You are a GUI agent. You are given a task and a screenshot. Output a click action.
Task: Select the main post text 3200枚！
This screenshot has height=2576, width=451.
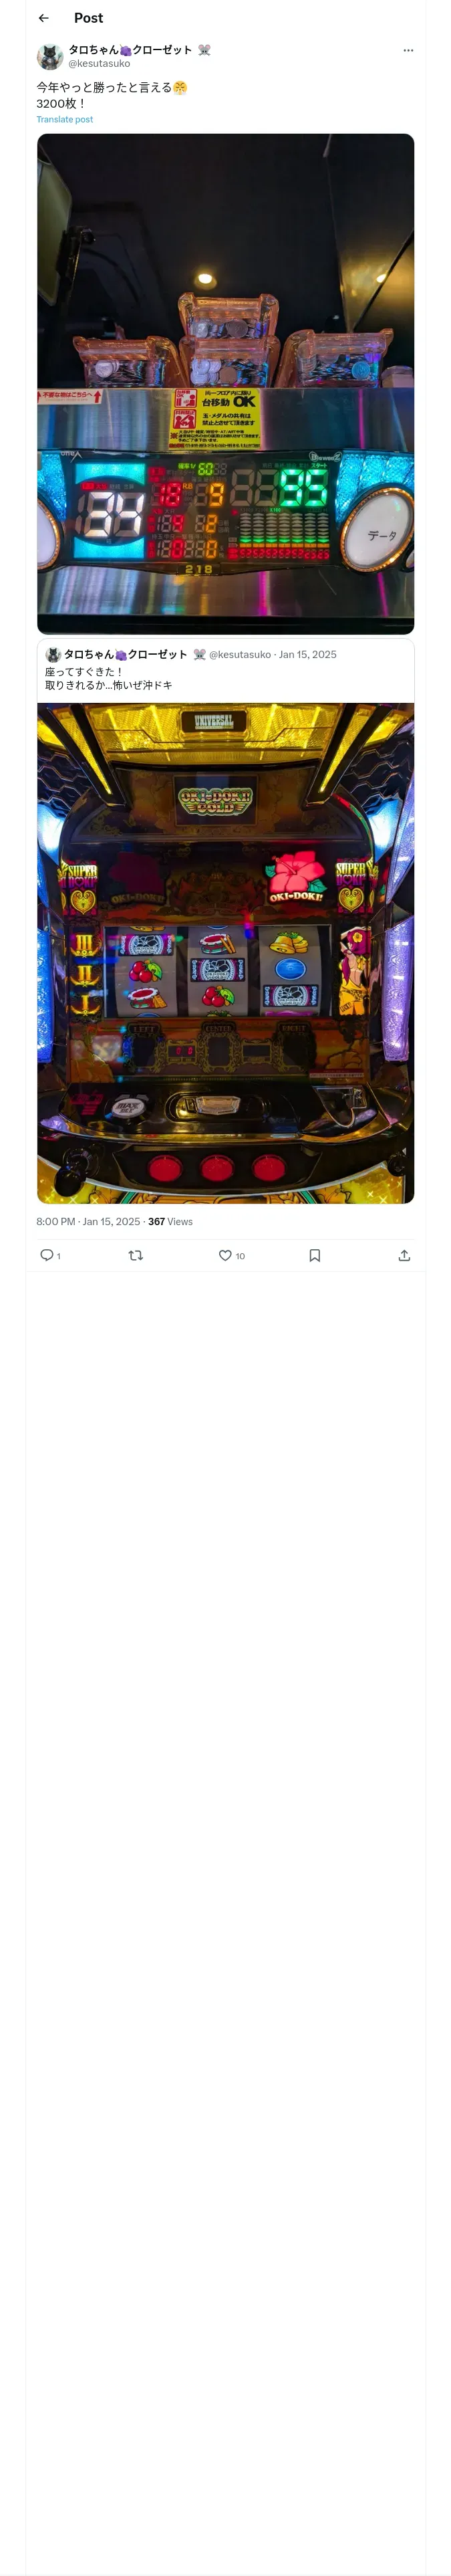[x=61, y=104]
